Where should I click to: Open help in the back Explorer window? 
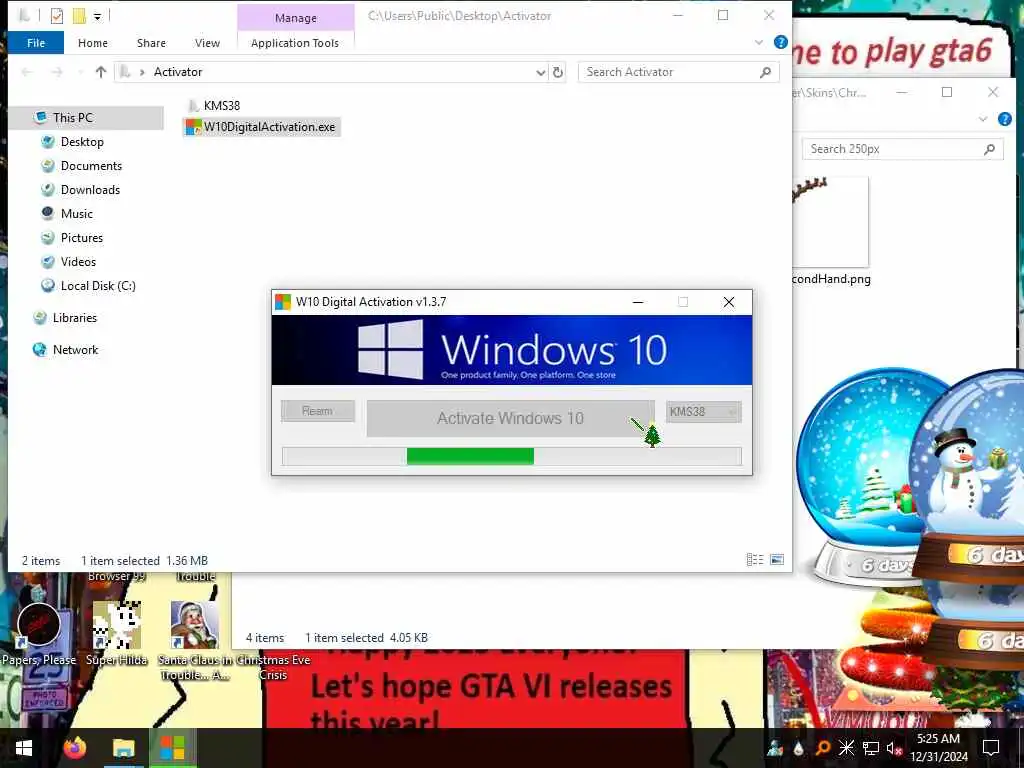[x=1004, y=119]
